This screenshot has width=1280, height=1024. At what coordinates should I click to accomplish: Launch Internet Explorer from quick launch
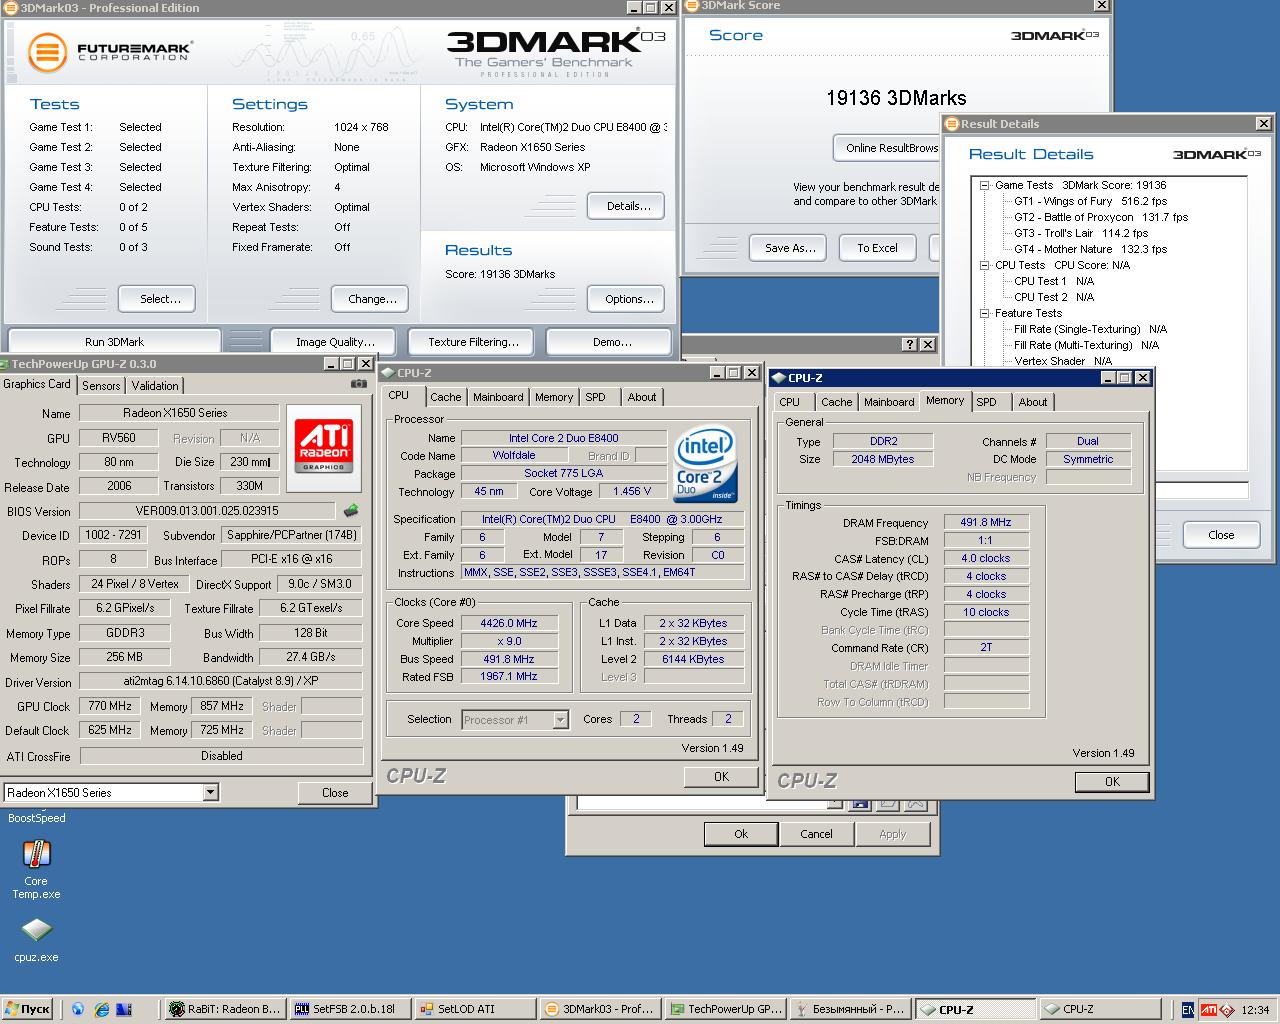101,1009
